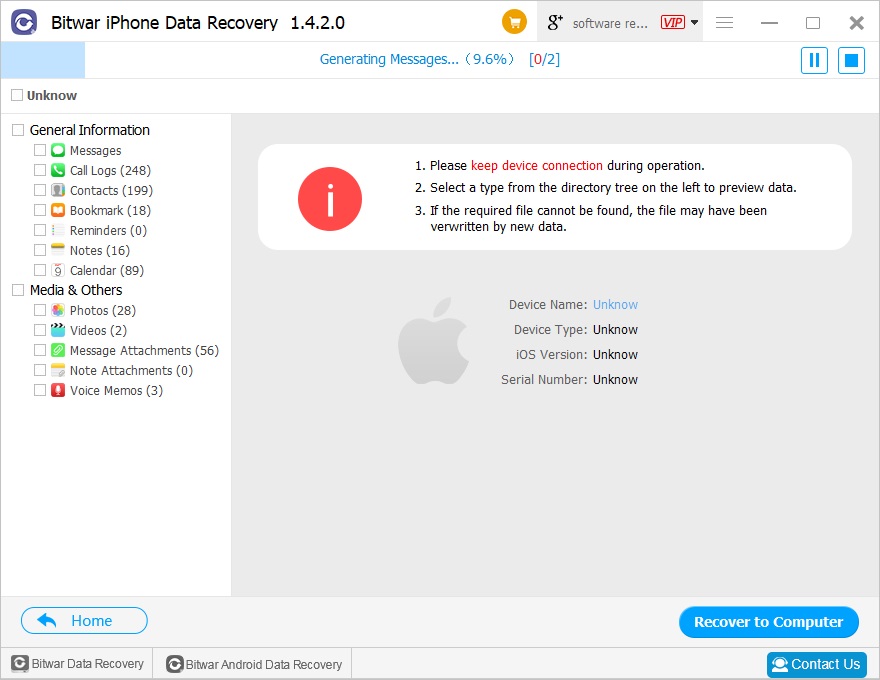Click the green Messages icon
Viewport: 880px width, 680px height.
click(x=58, y=150)
